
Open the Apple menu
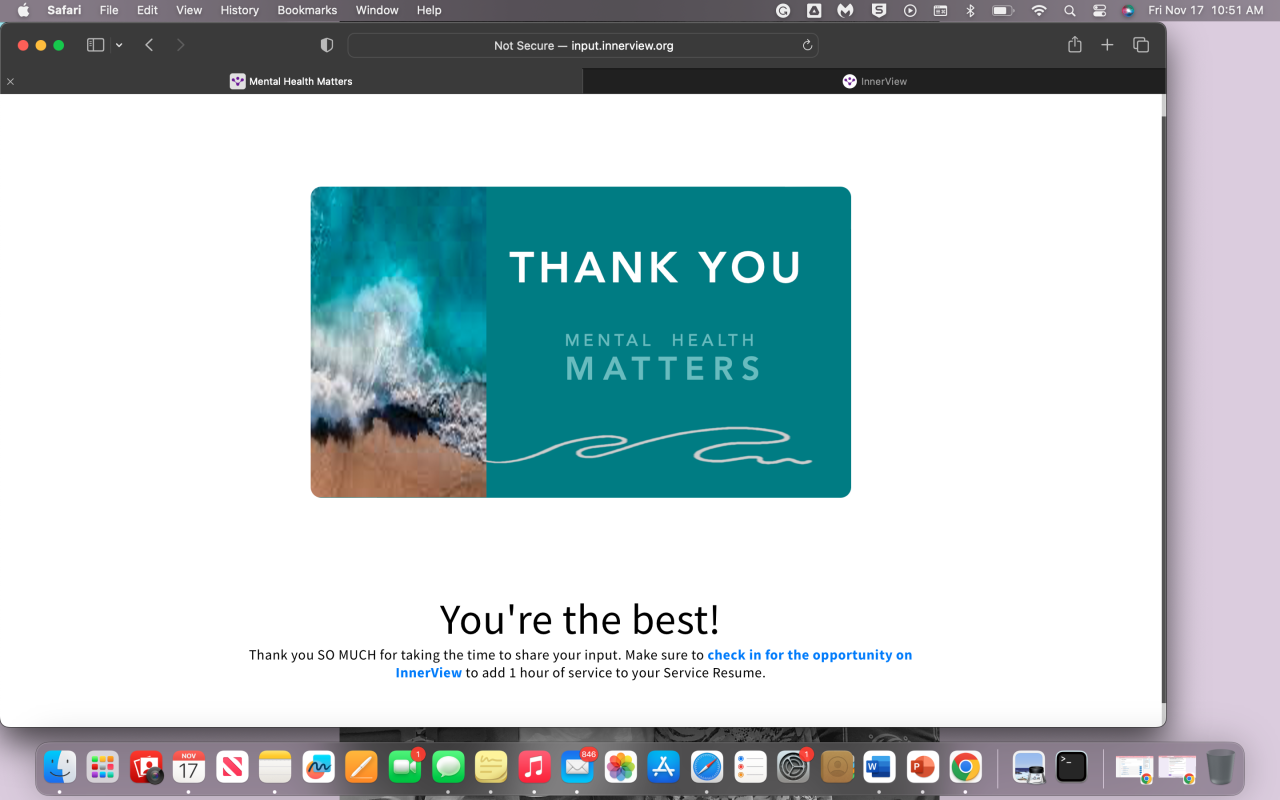pos(23,10)
